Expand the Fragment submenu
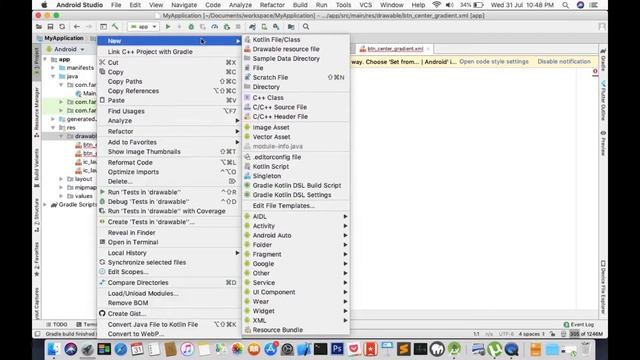The image size is (640, 360). click(x=296, y=254)
